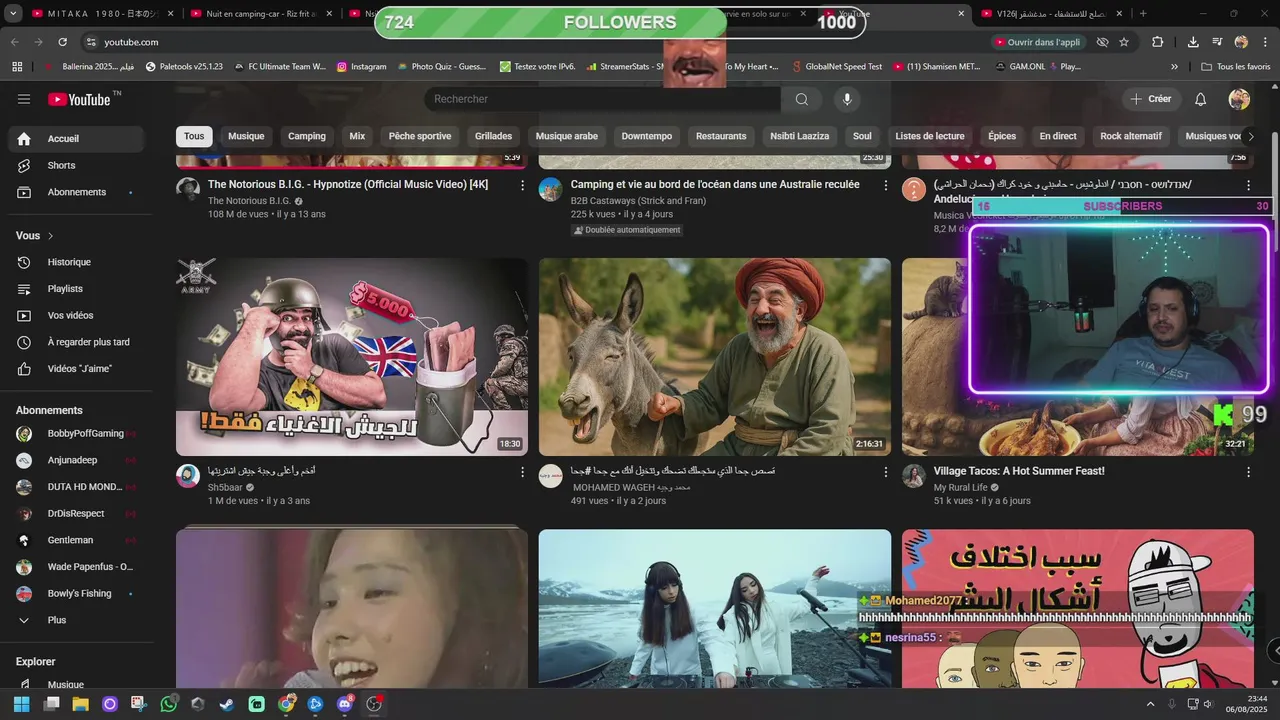Open the Google apps grid in bookmarks bar
The width and height of the screenshot is (1280, 720).
point(17,67)
